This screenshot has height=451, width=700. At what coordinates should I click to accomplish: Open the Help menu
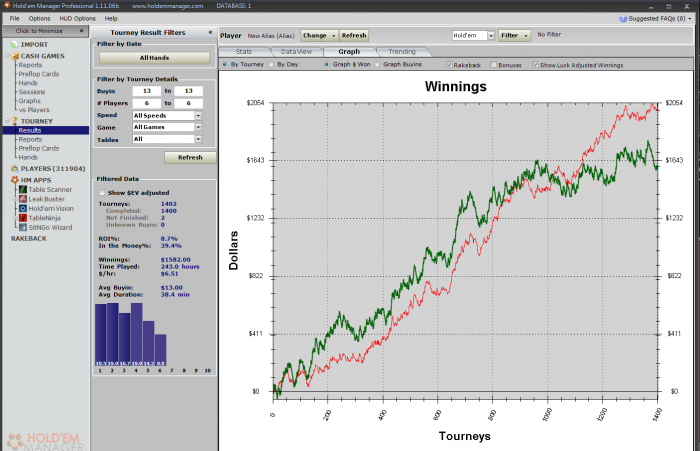pyautogui.click(x=111, y=18)
